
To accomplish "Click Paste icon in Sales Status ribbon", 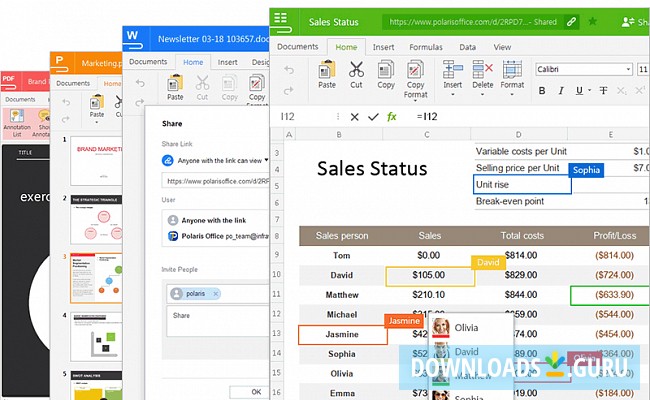I will pos(327,70).
